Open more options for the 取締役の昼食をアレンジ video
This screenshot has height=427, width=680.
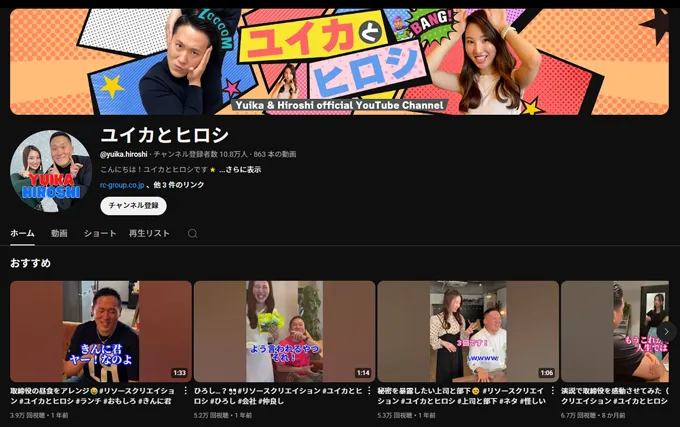(x=186, y=391)
